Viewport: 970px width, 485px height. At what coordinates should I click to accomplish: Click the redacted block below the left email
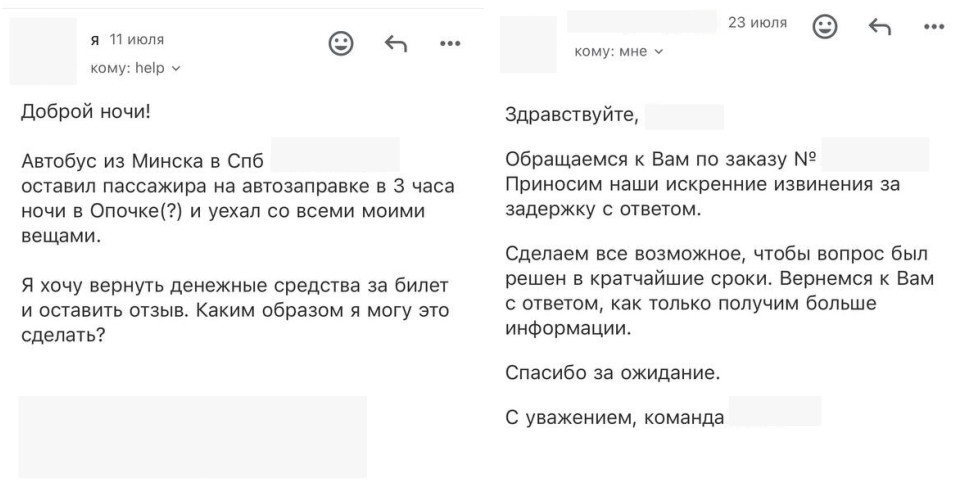(192, 437)
